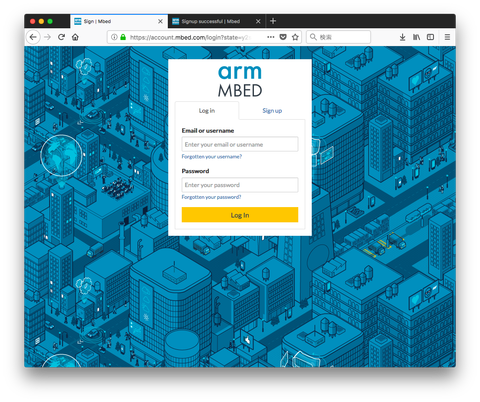
Task: Switch to 'Signup successful | Mbed' browser tab
Action: (x=217, y=21)
